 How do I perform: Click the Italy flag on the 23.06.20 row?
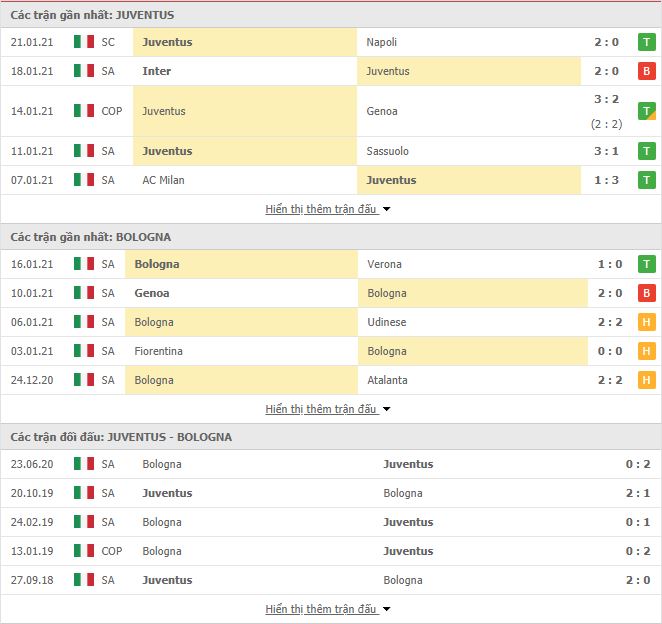(84, 464)
